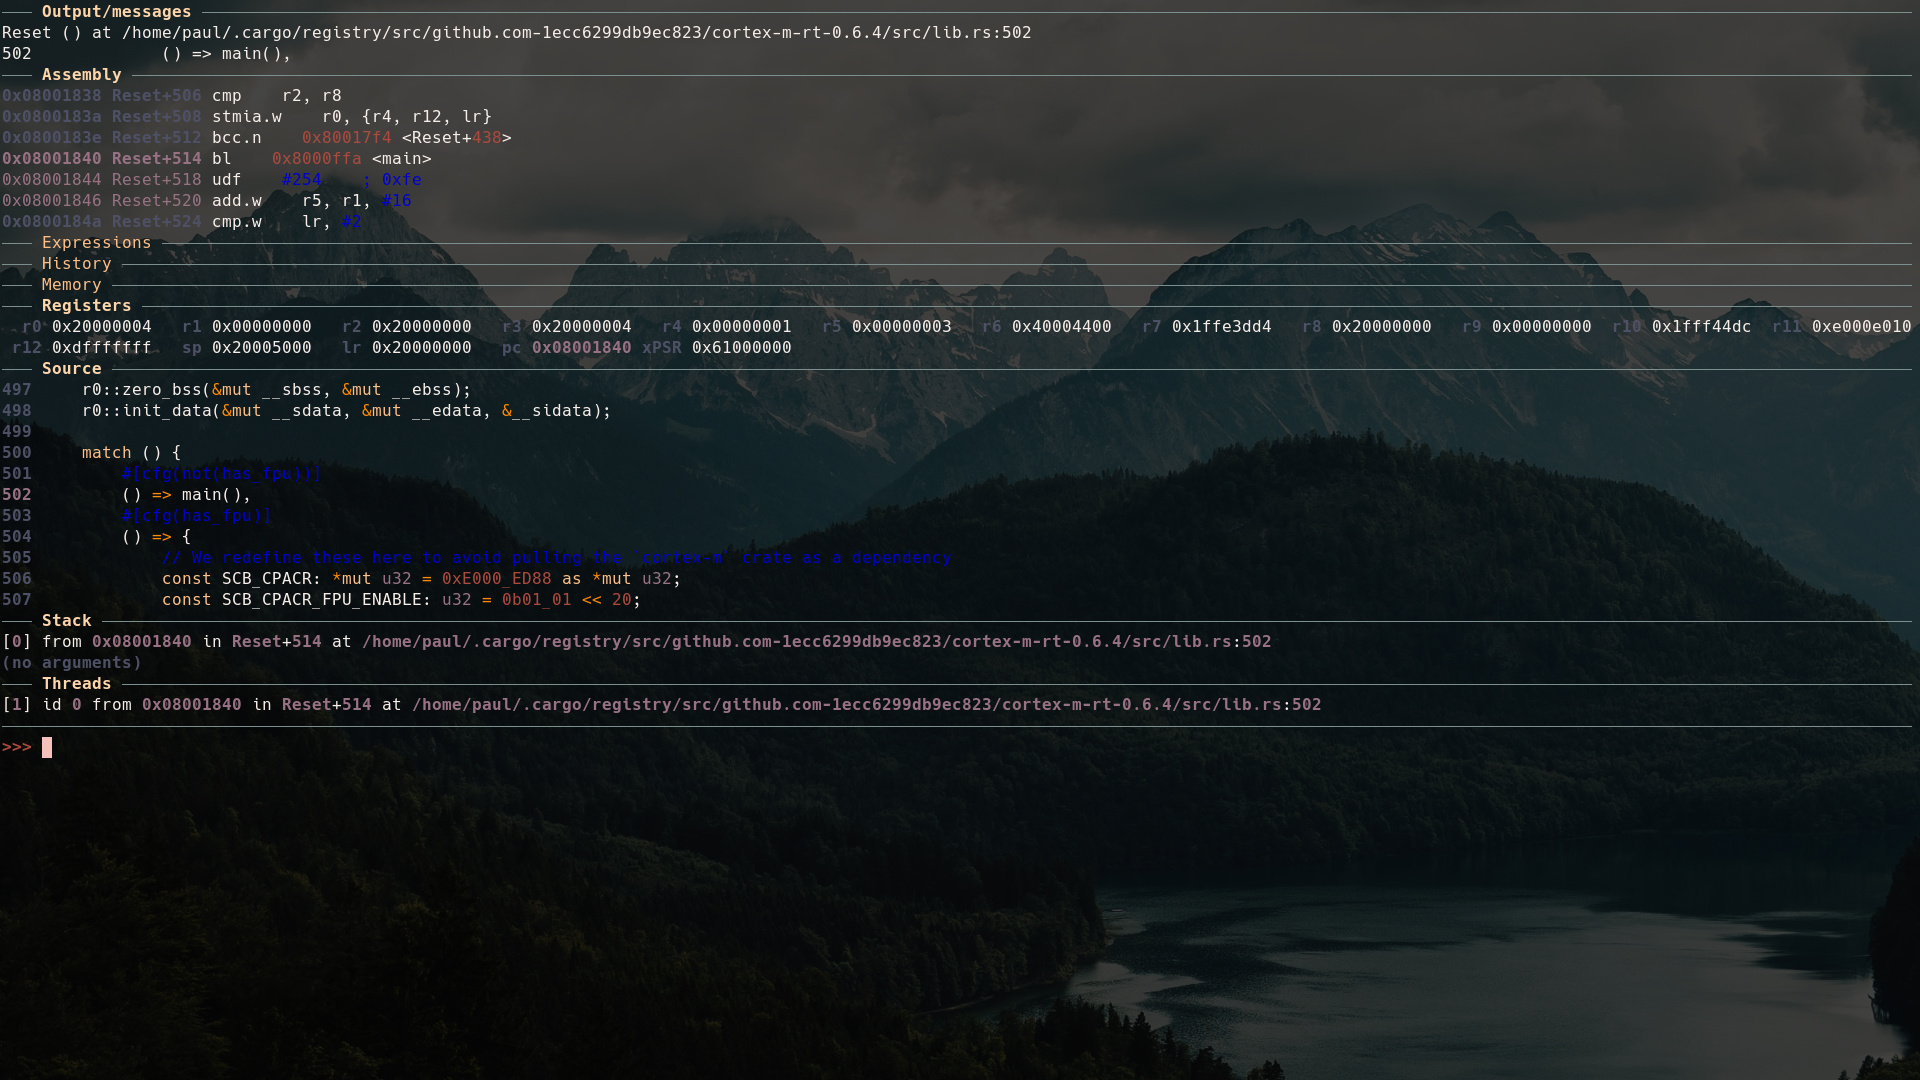Image resolution: width=1920 pixels, height=1080 pixels.
Task: Click the gdb prompt input cursor
Action: pyautogui.click(x=47, y=748)
